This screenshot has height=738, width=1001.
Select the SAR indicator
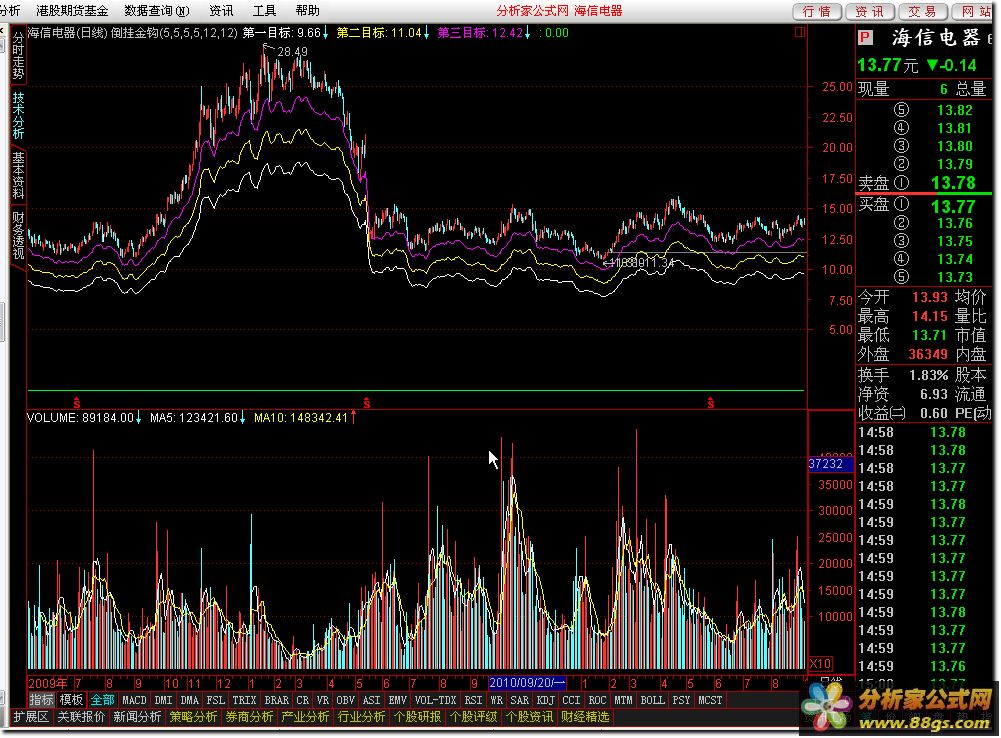[520, 700]
